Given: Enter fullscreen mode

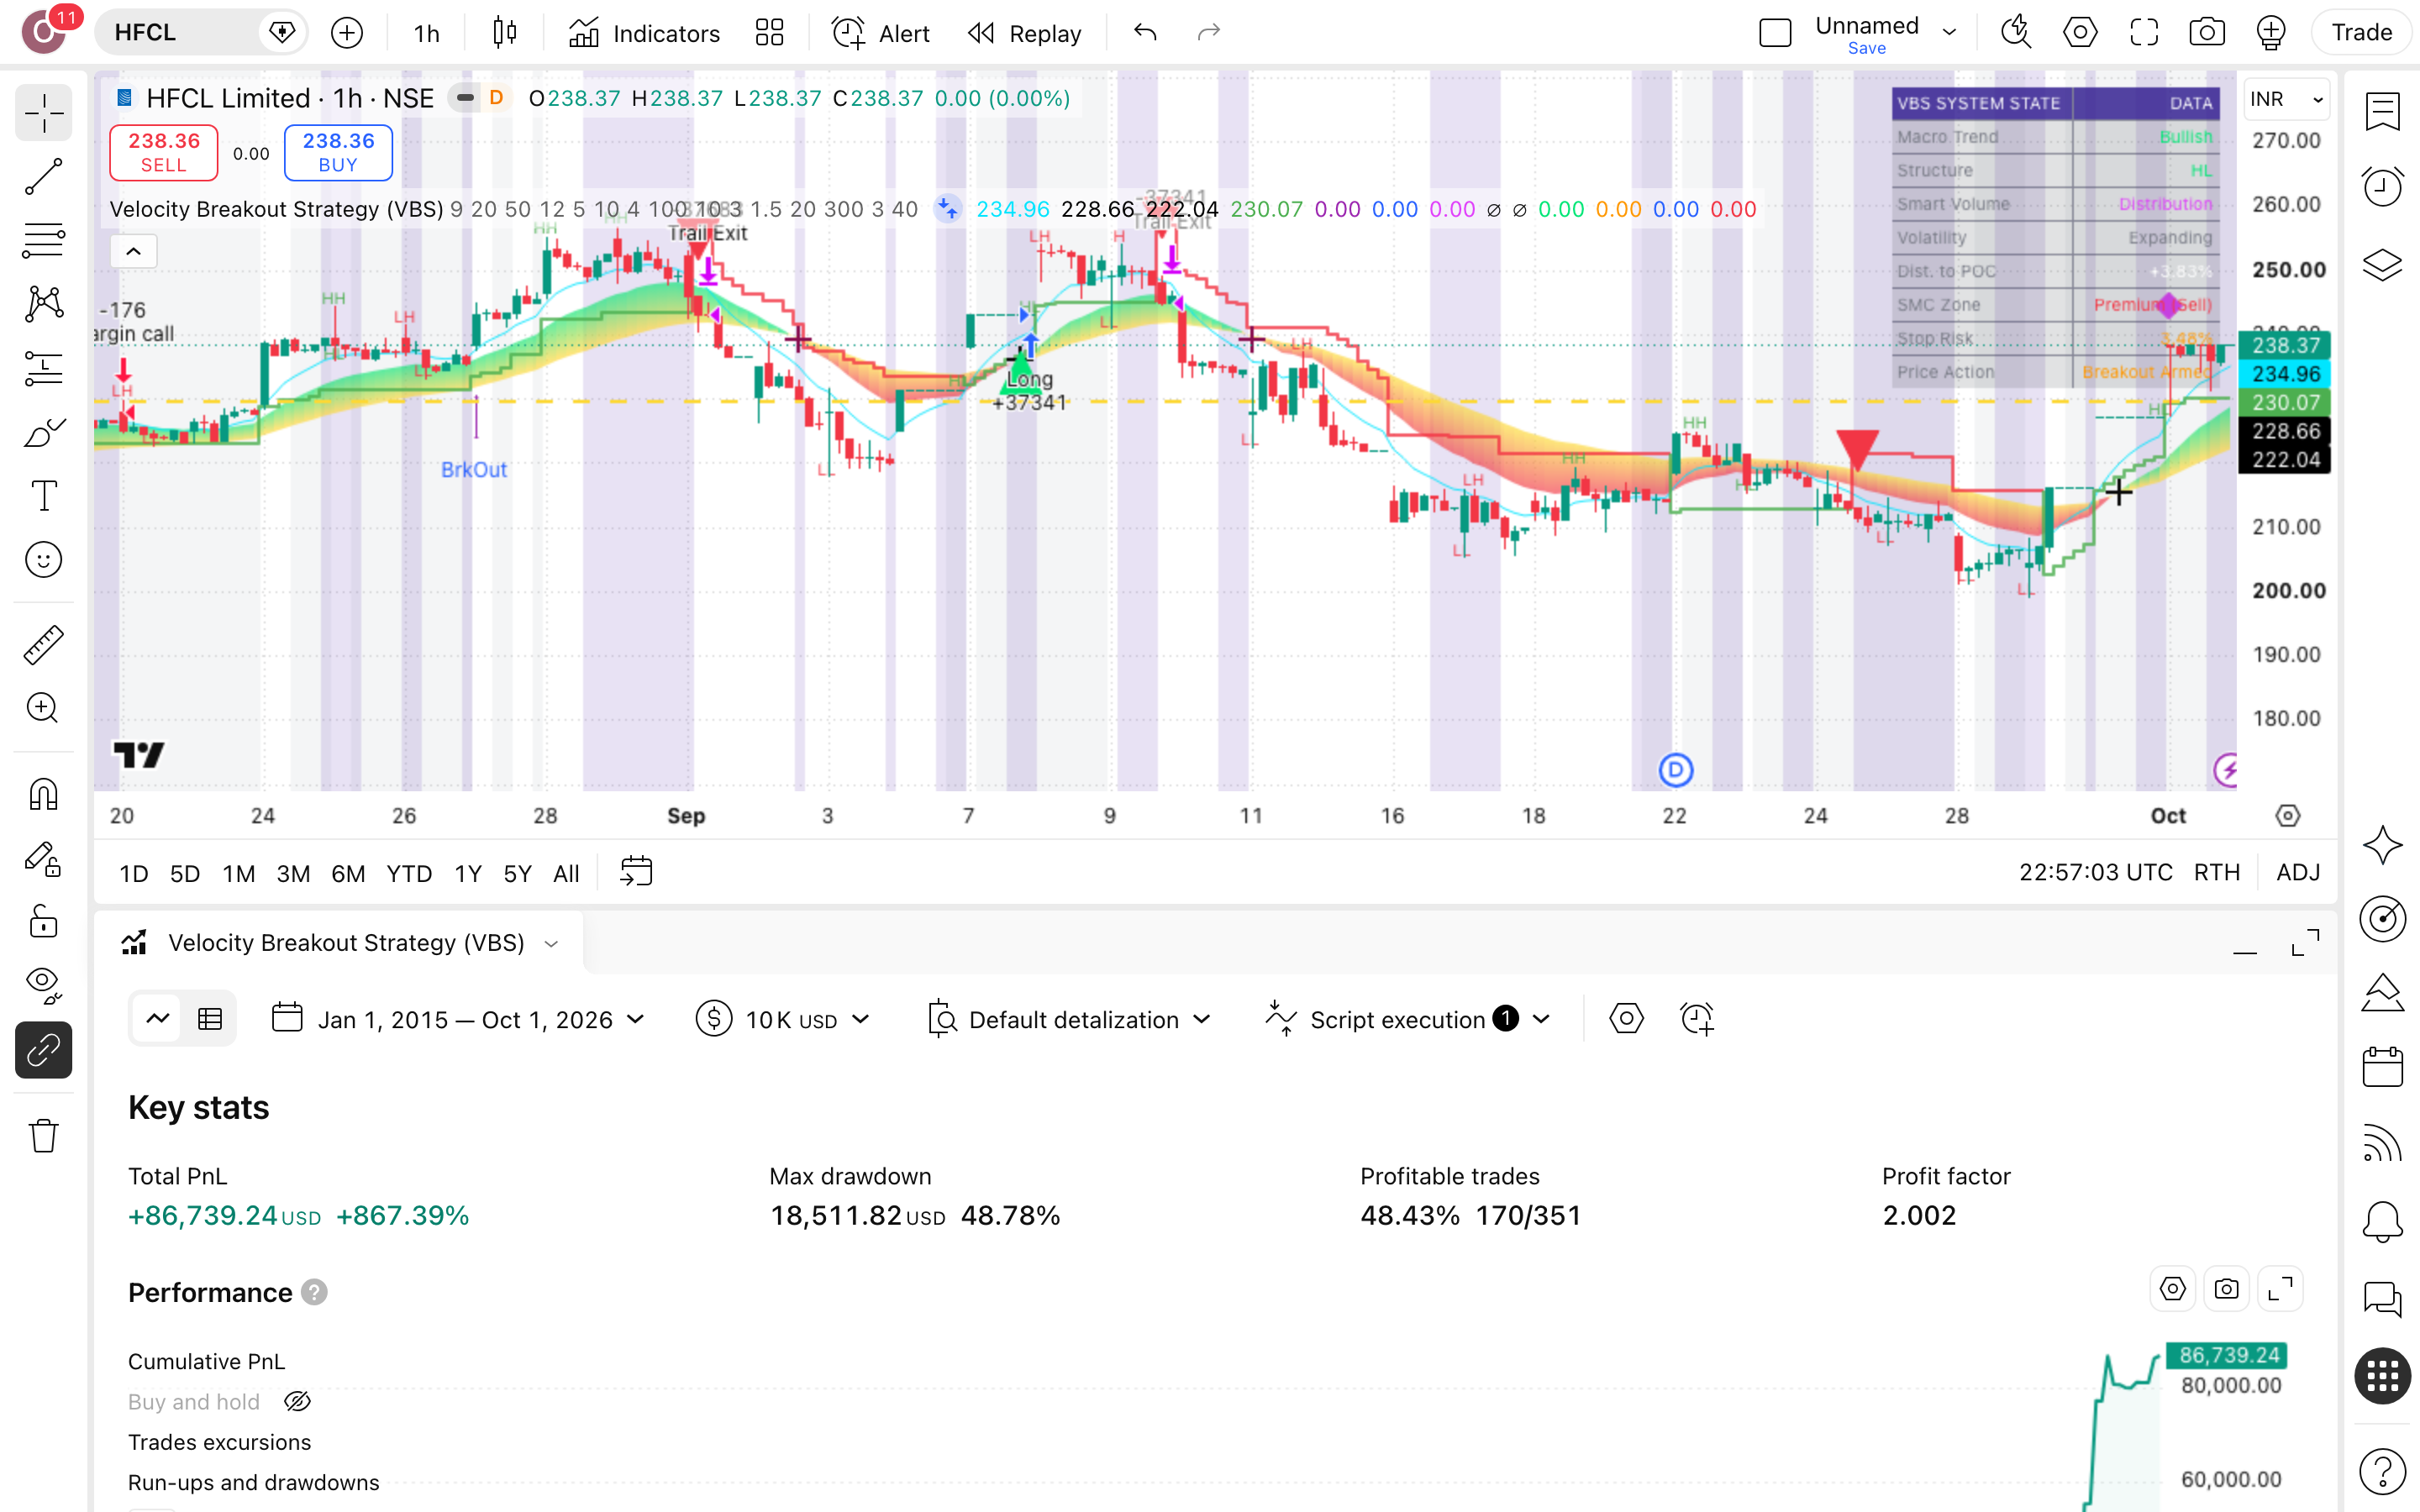Looking at the screenshot, I should (x=2144, y=33).
